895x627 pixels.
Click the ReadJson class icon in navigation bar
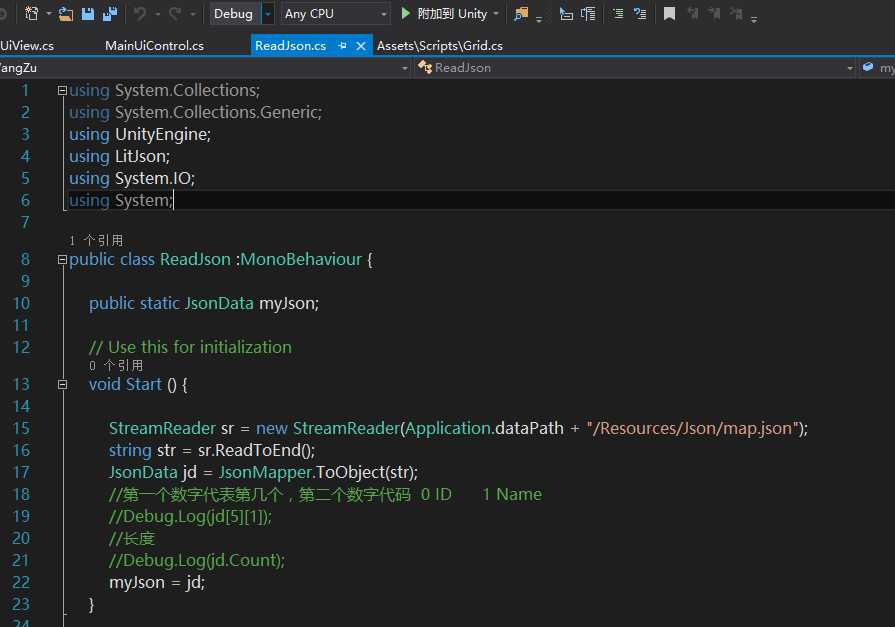pyautogui.click(x=425, y=67)
